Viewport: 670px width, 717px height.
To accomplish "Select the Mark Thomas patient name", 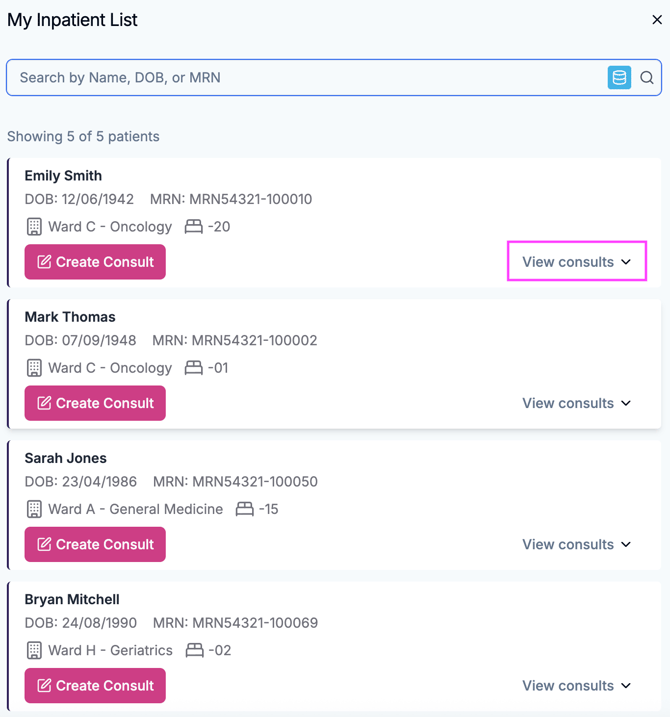I will (70, 317).
